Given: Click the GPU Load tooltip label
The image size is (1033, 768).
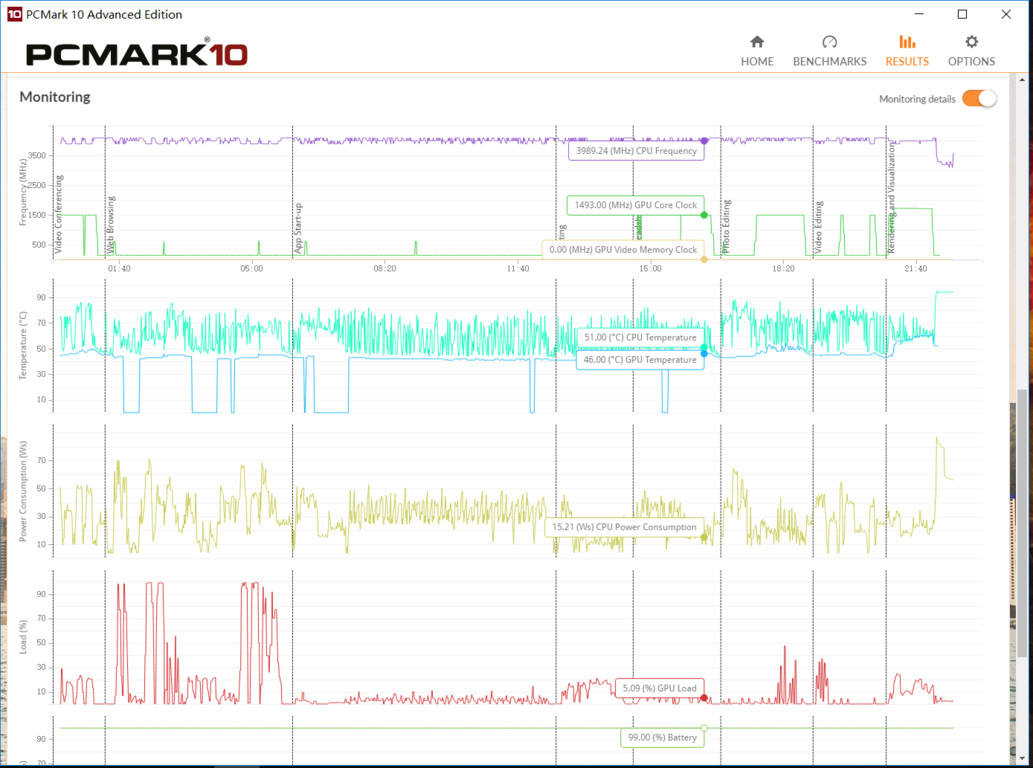Looking at the screenshot, I should [659, 688].
